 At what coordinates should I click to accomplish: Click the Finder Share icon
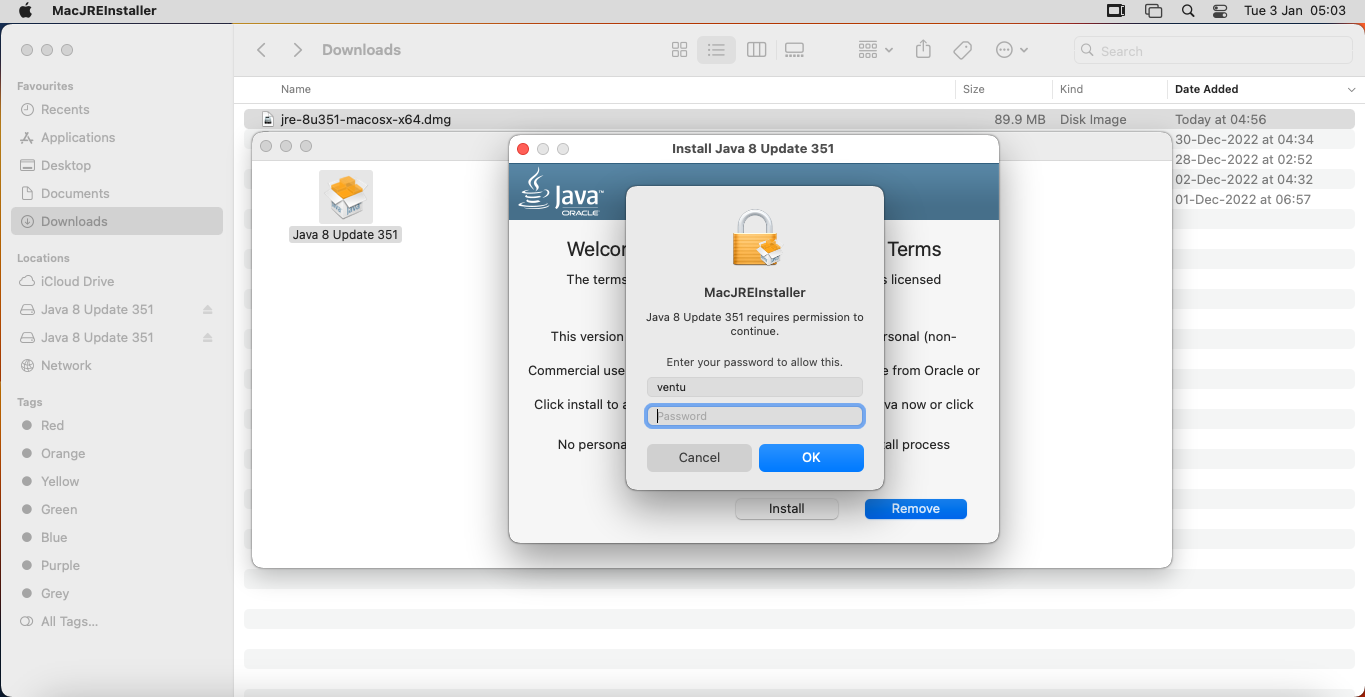pyautogui.click(x=923, y=50)
